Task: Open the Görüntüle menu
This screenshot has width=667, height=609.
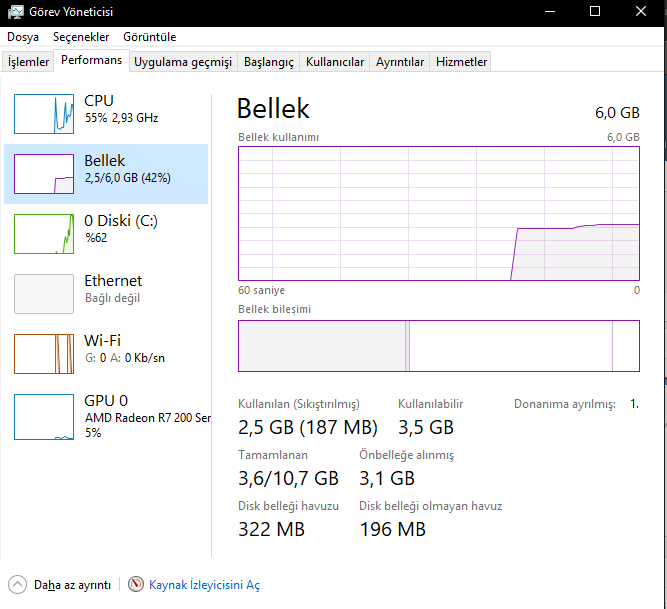Action: [149, 37]
